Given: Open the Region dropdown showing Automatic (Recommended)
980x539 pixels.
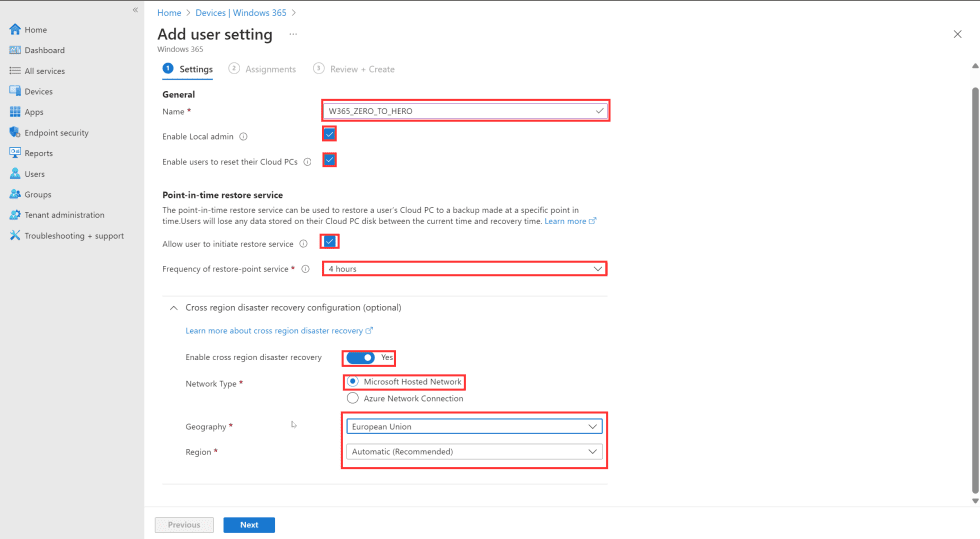Looking at the screenshot, I should [x=474, y=451].
